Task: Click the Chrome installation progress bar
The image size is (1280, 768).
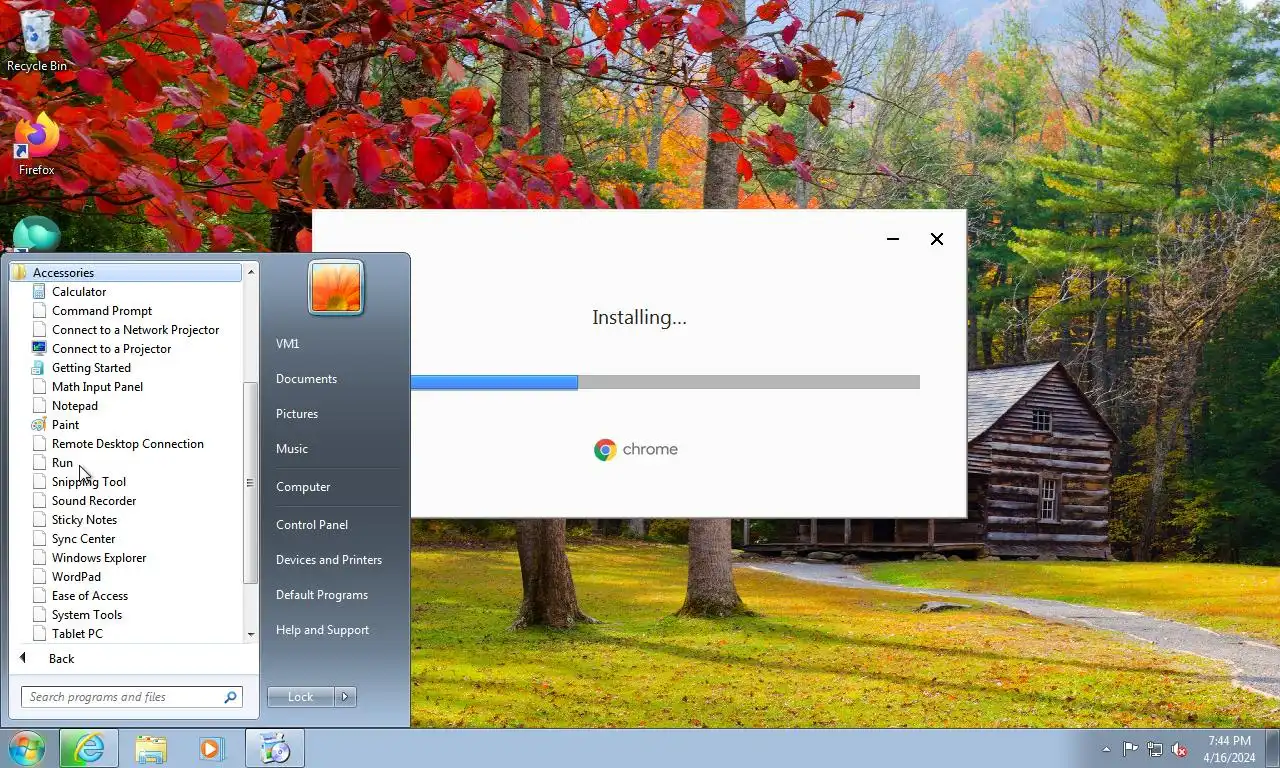Action: point(665,382)
